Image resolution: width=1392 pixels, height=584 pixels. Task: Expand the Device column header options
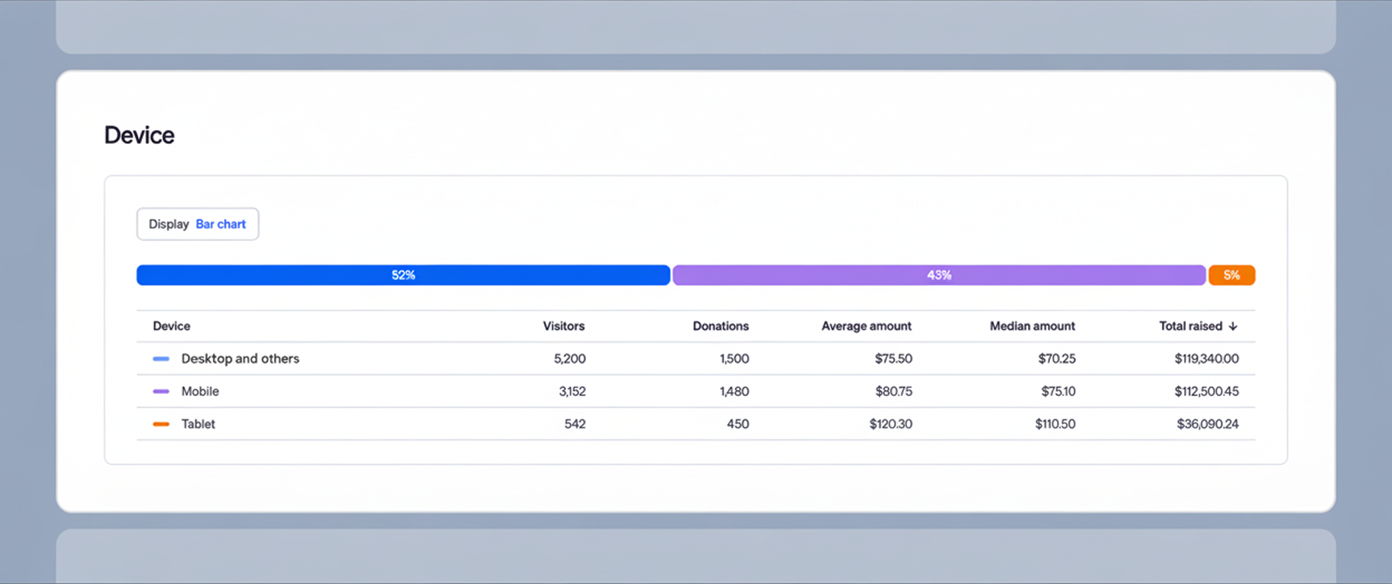[171, 326]
